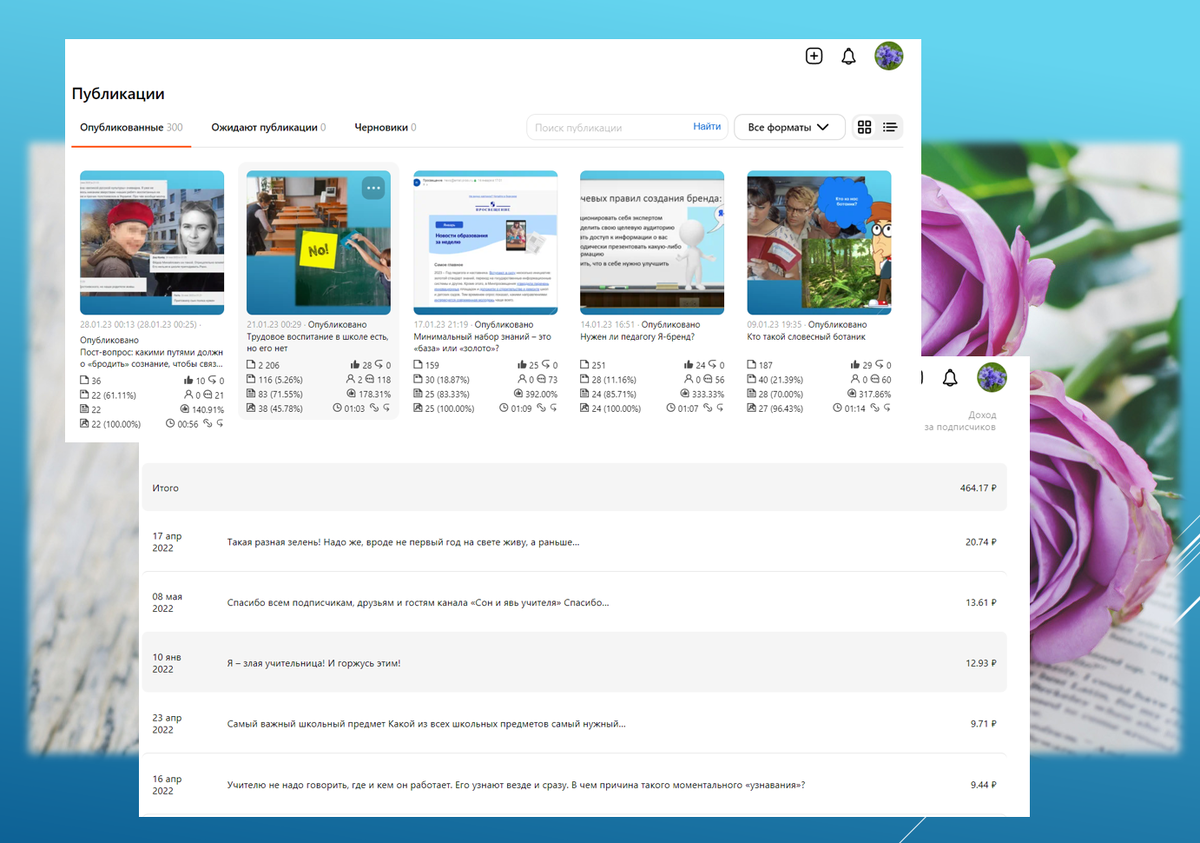1200x843 pixels.
Task: Select the Итого total row
Action: [574, 488]
